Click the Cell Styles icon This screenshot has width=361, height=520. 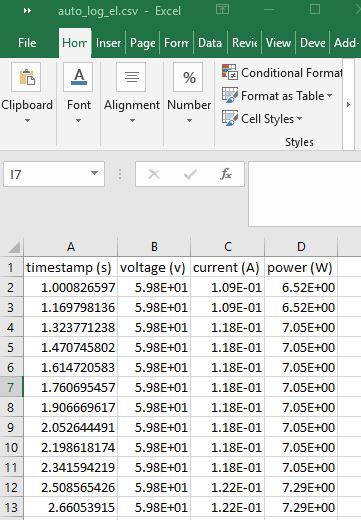[x=230, y=118]
